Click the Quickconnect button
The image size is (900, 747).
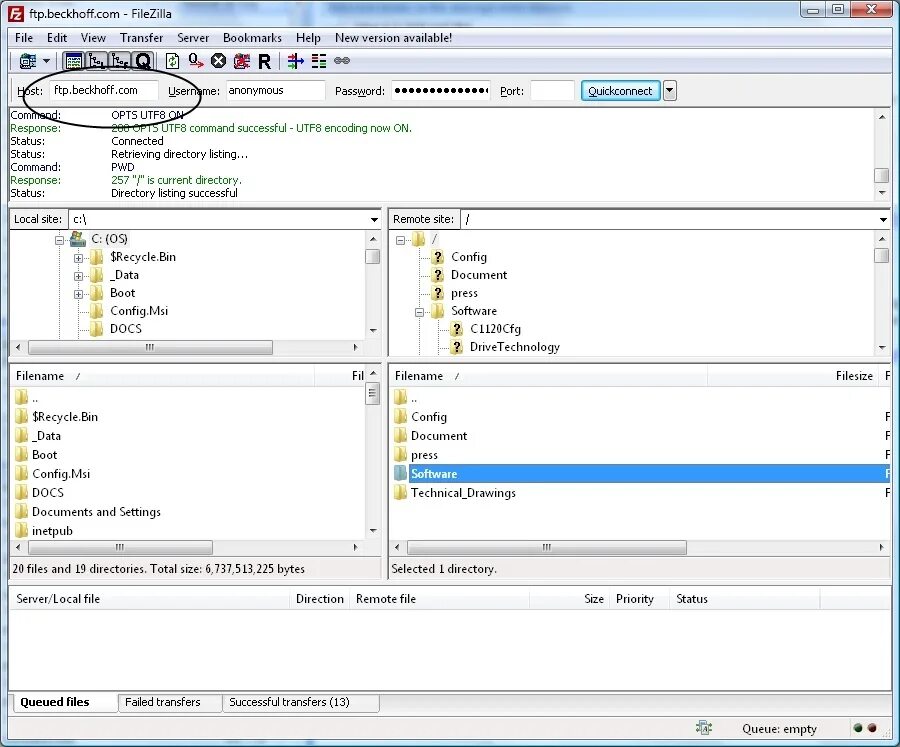point(620,91)
